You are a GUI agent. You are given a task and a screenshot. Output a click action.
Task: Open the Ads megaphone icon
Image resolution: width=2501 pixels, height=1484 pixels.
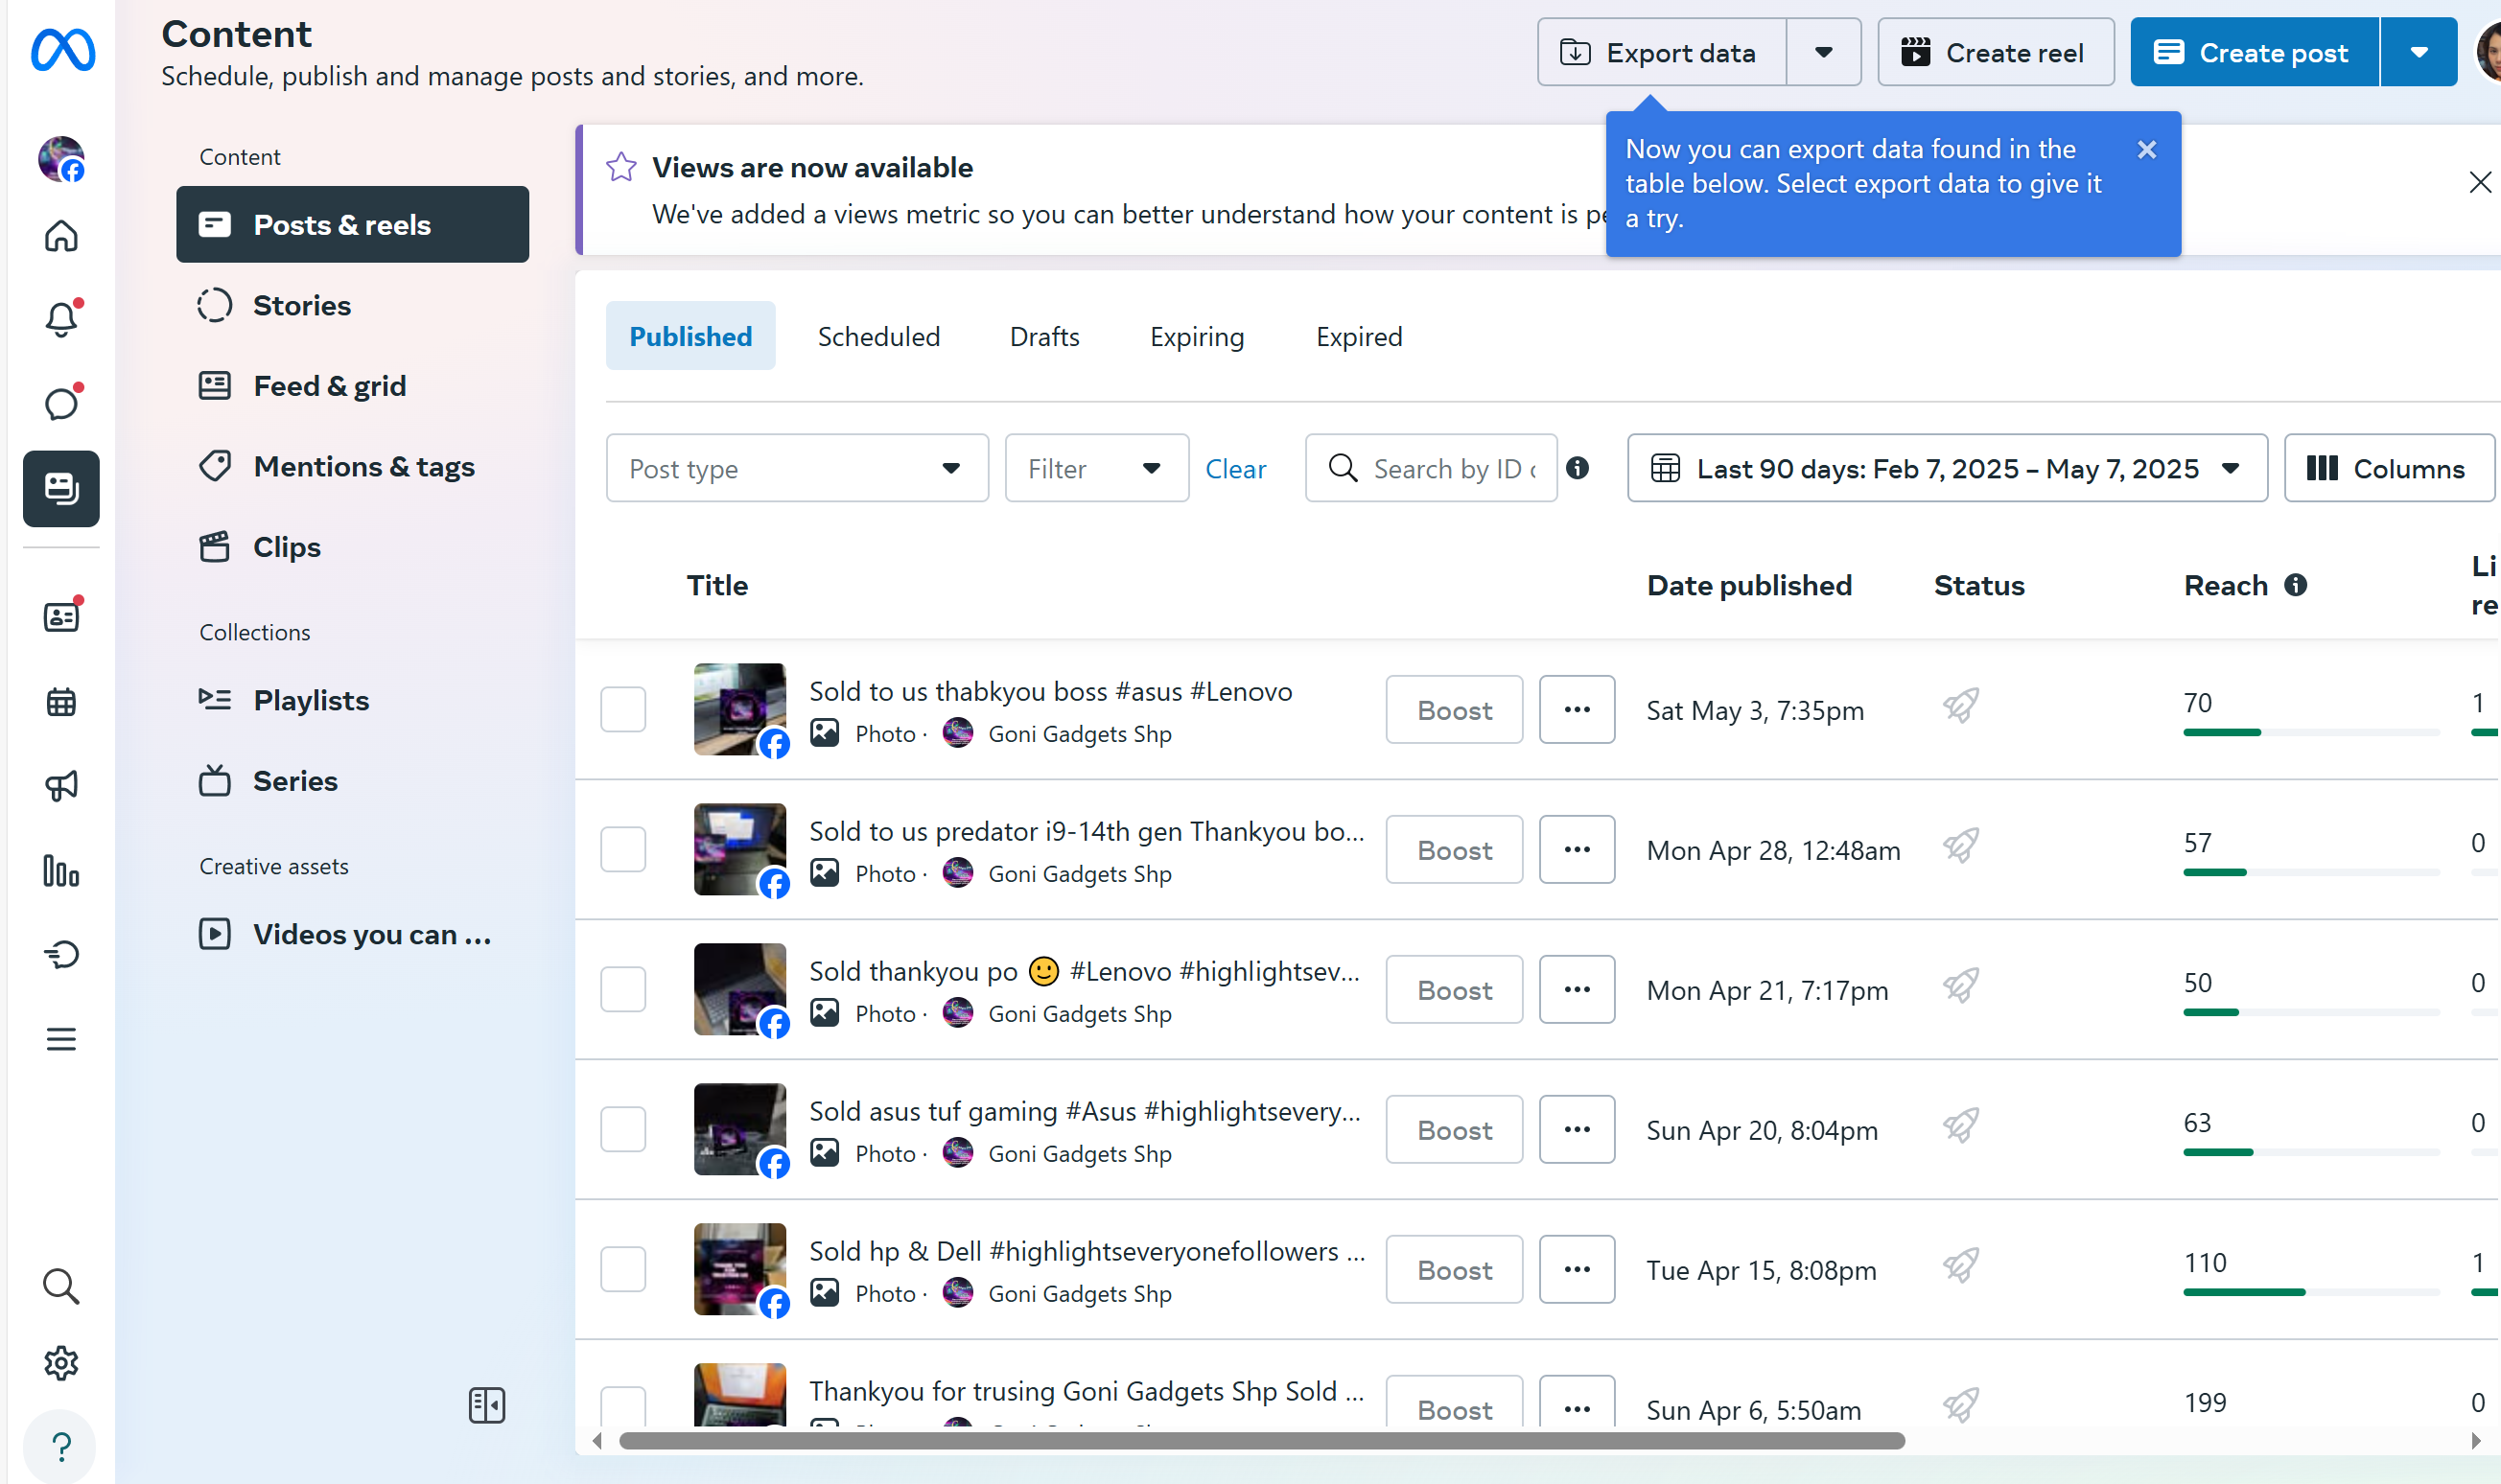[61, 786]
